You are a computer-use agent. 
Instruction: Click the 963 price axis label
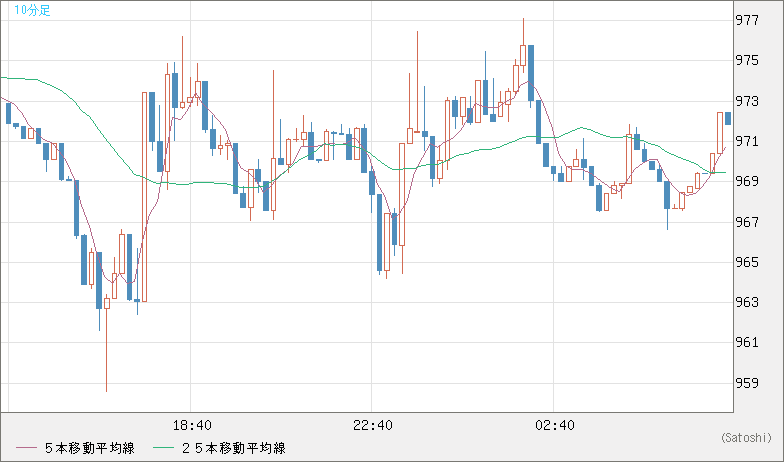pyautogui.click(x=747, y=302)
